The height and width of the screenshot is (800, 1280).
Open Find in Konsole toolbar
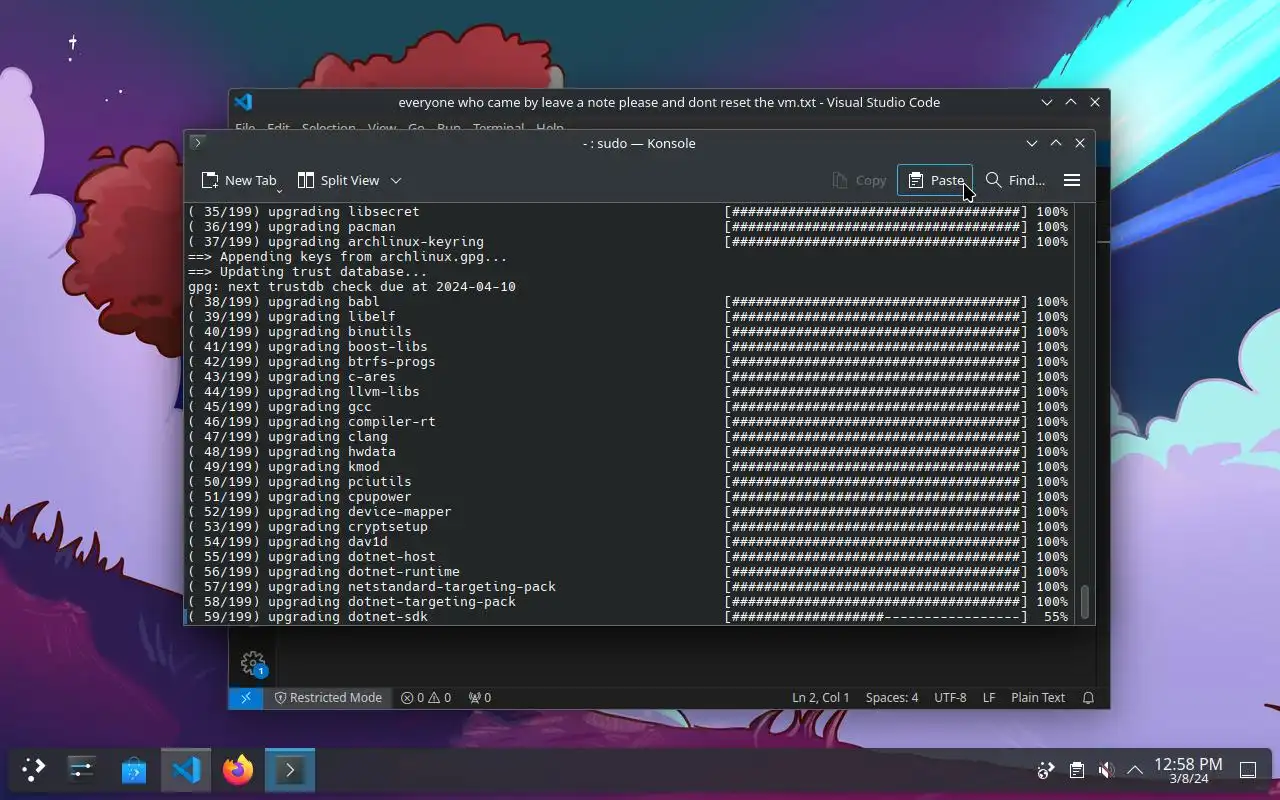(1015, 180)
